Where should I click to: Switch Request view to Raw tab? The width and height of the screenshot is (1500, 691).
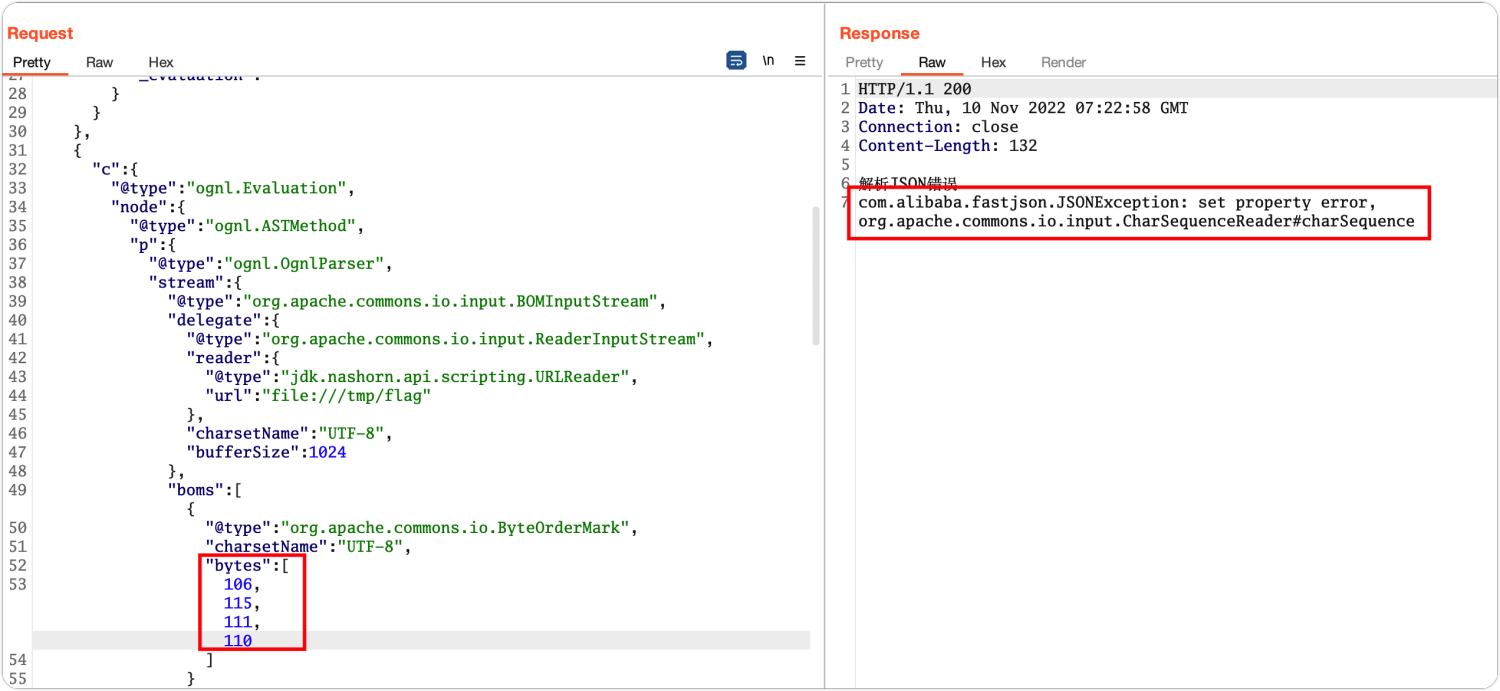[100, 62]
